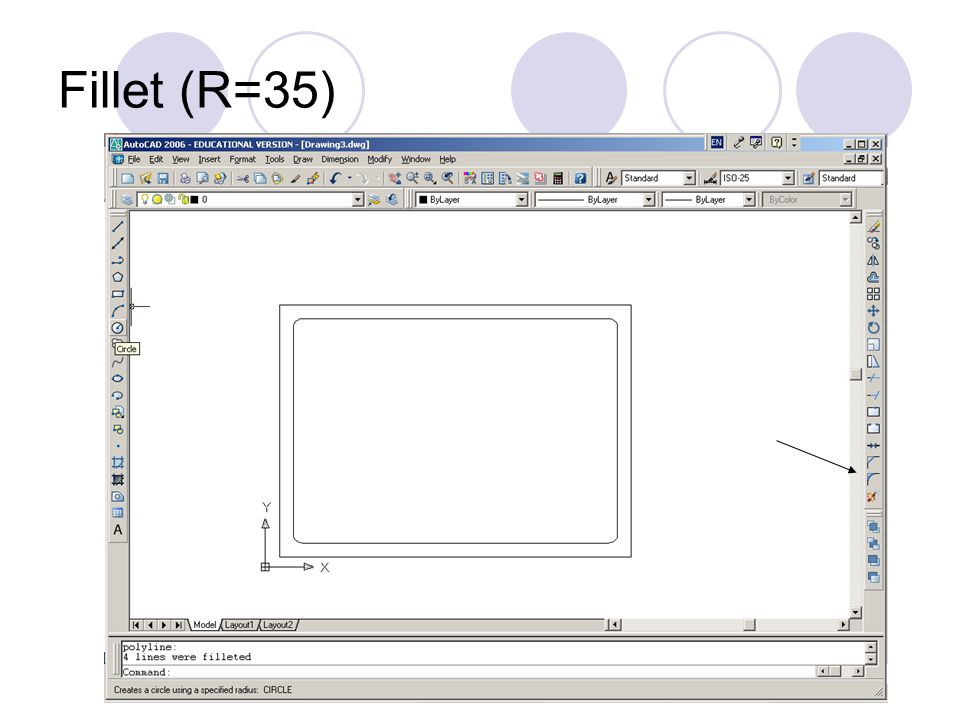Select the Line tool in Draw toolbar
This screenshot has height=720, width=960.
point(118,227)
